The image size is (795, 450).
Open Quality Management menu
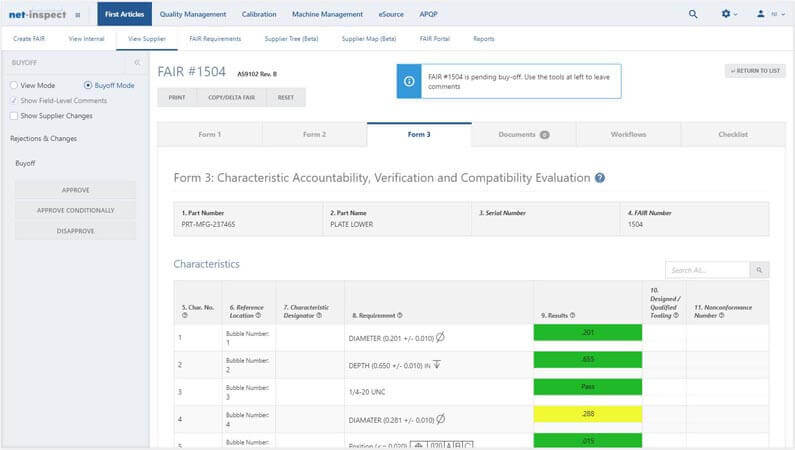pos(193,14)
